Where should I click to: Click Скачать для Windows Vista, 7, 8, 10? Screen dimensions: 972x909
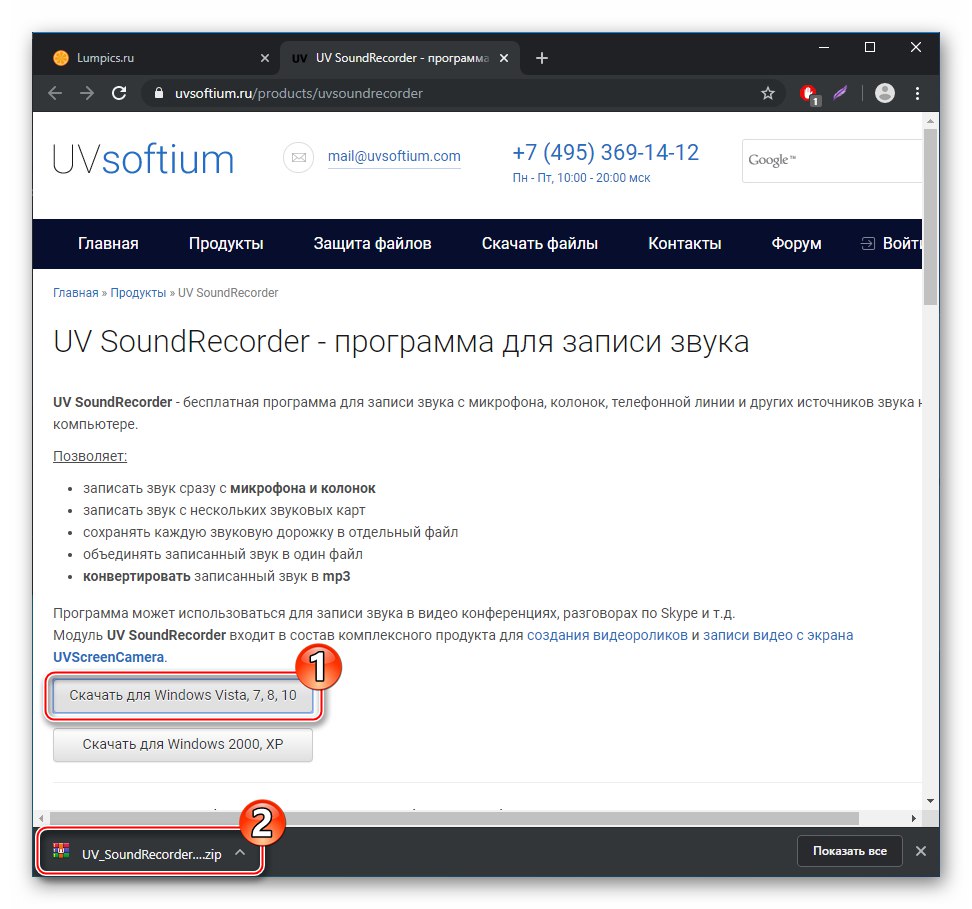183,696
